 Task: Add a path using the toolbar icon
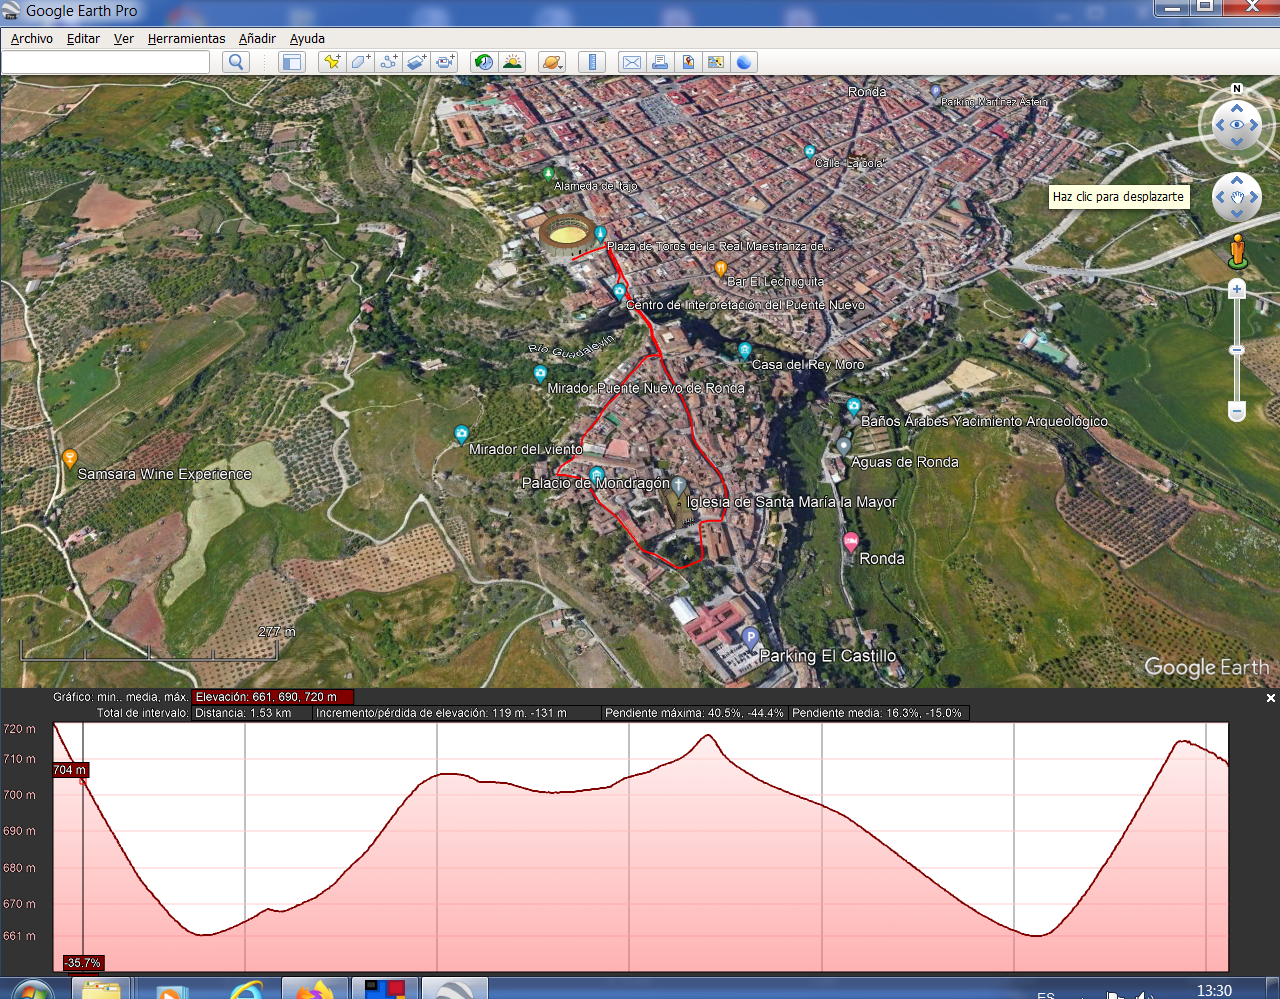389,62
